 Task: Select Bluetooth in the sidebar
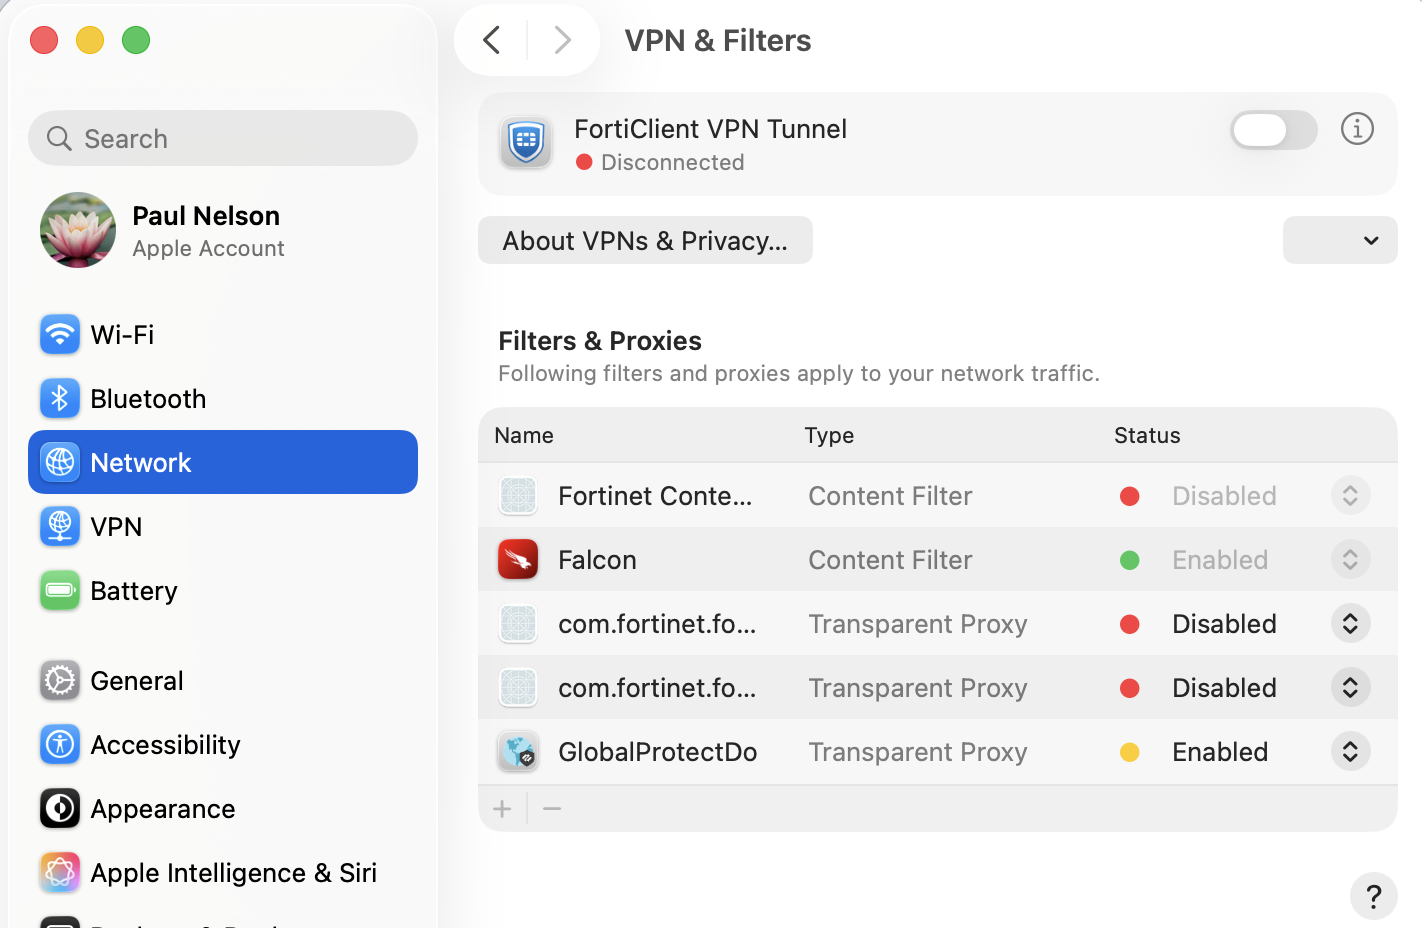pyautogui.click(x=148, y=399)
